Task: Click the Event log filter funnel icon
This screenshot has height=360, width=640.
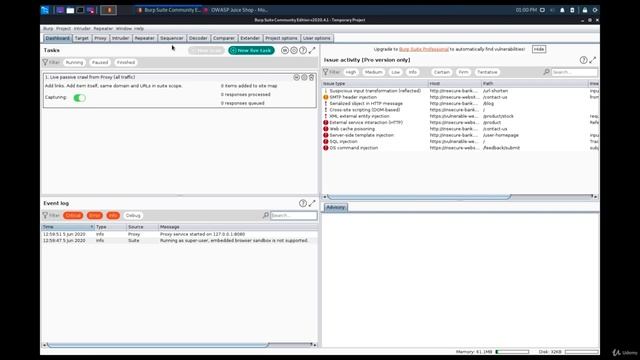Action: [x=45, y=215]
